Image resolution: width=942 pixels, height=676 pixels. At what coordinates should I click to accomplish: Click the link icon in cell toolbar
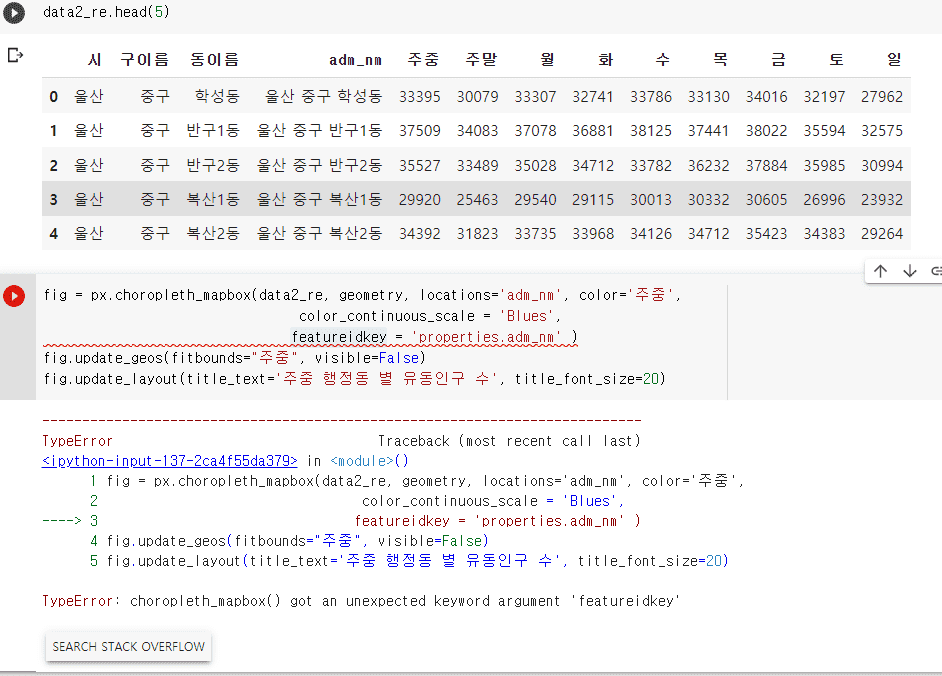tap(936, 271)
